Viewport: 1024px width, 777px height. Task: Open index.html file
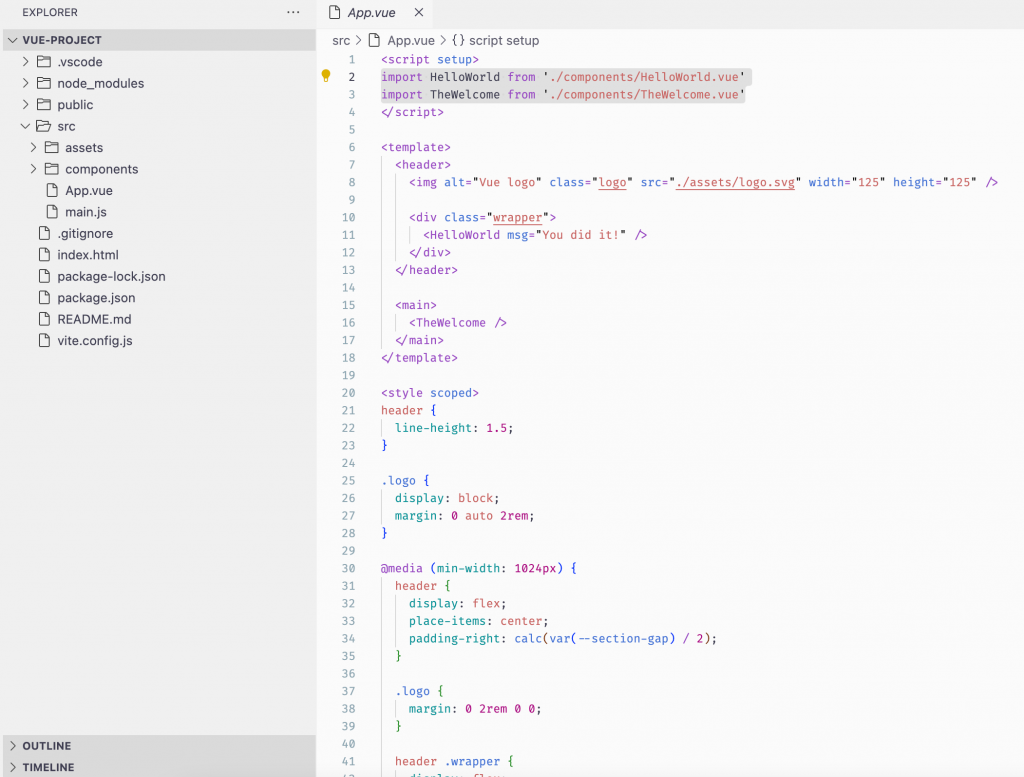pos(88,255)
